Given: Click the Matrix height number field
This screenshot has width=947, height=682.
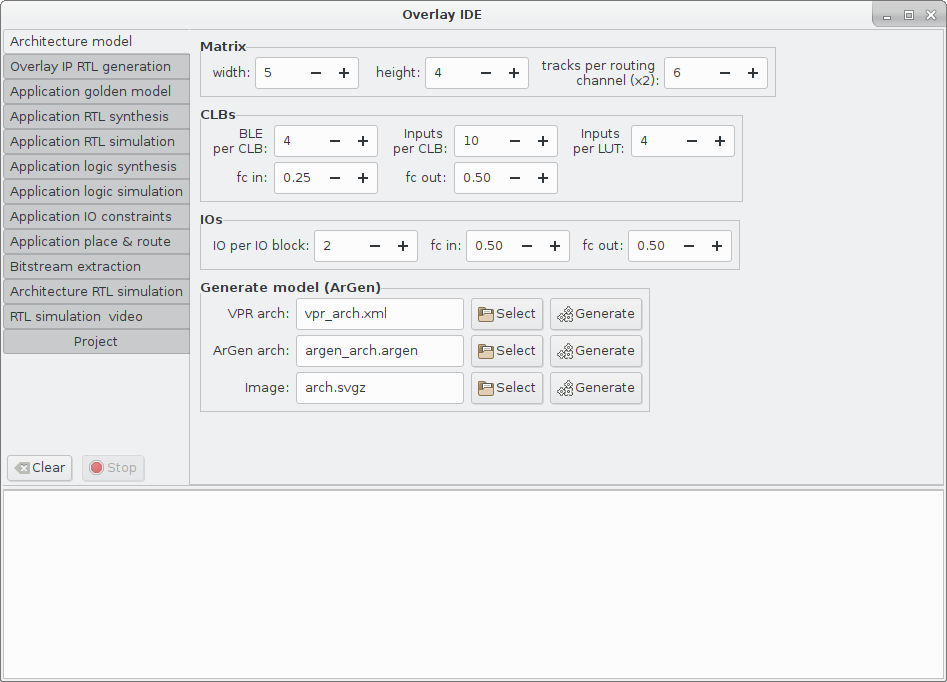Looking at the screenshot, I should (449, 73).
